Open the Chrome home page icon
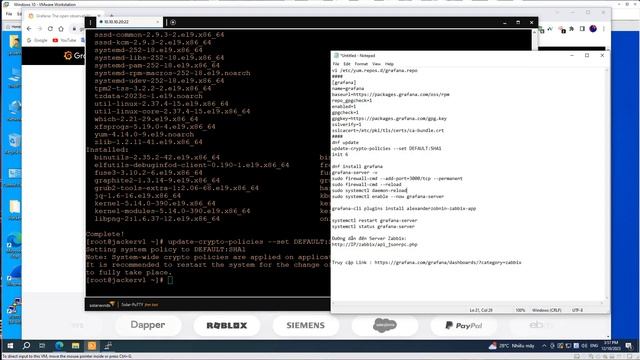Screen dimensions: 640x360 (x=61, y=29)
